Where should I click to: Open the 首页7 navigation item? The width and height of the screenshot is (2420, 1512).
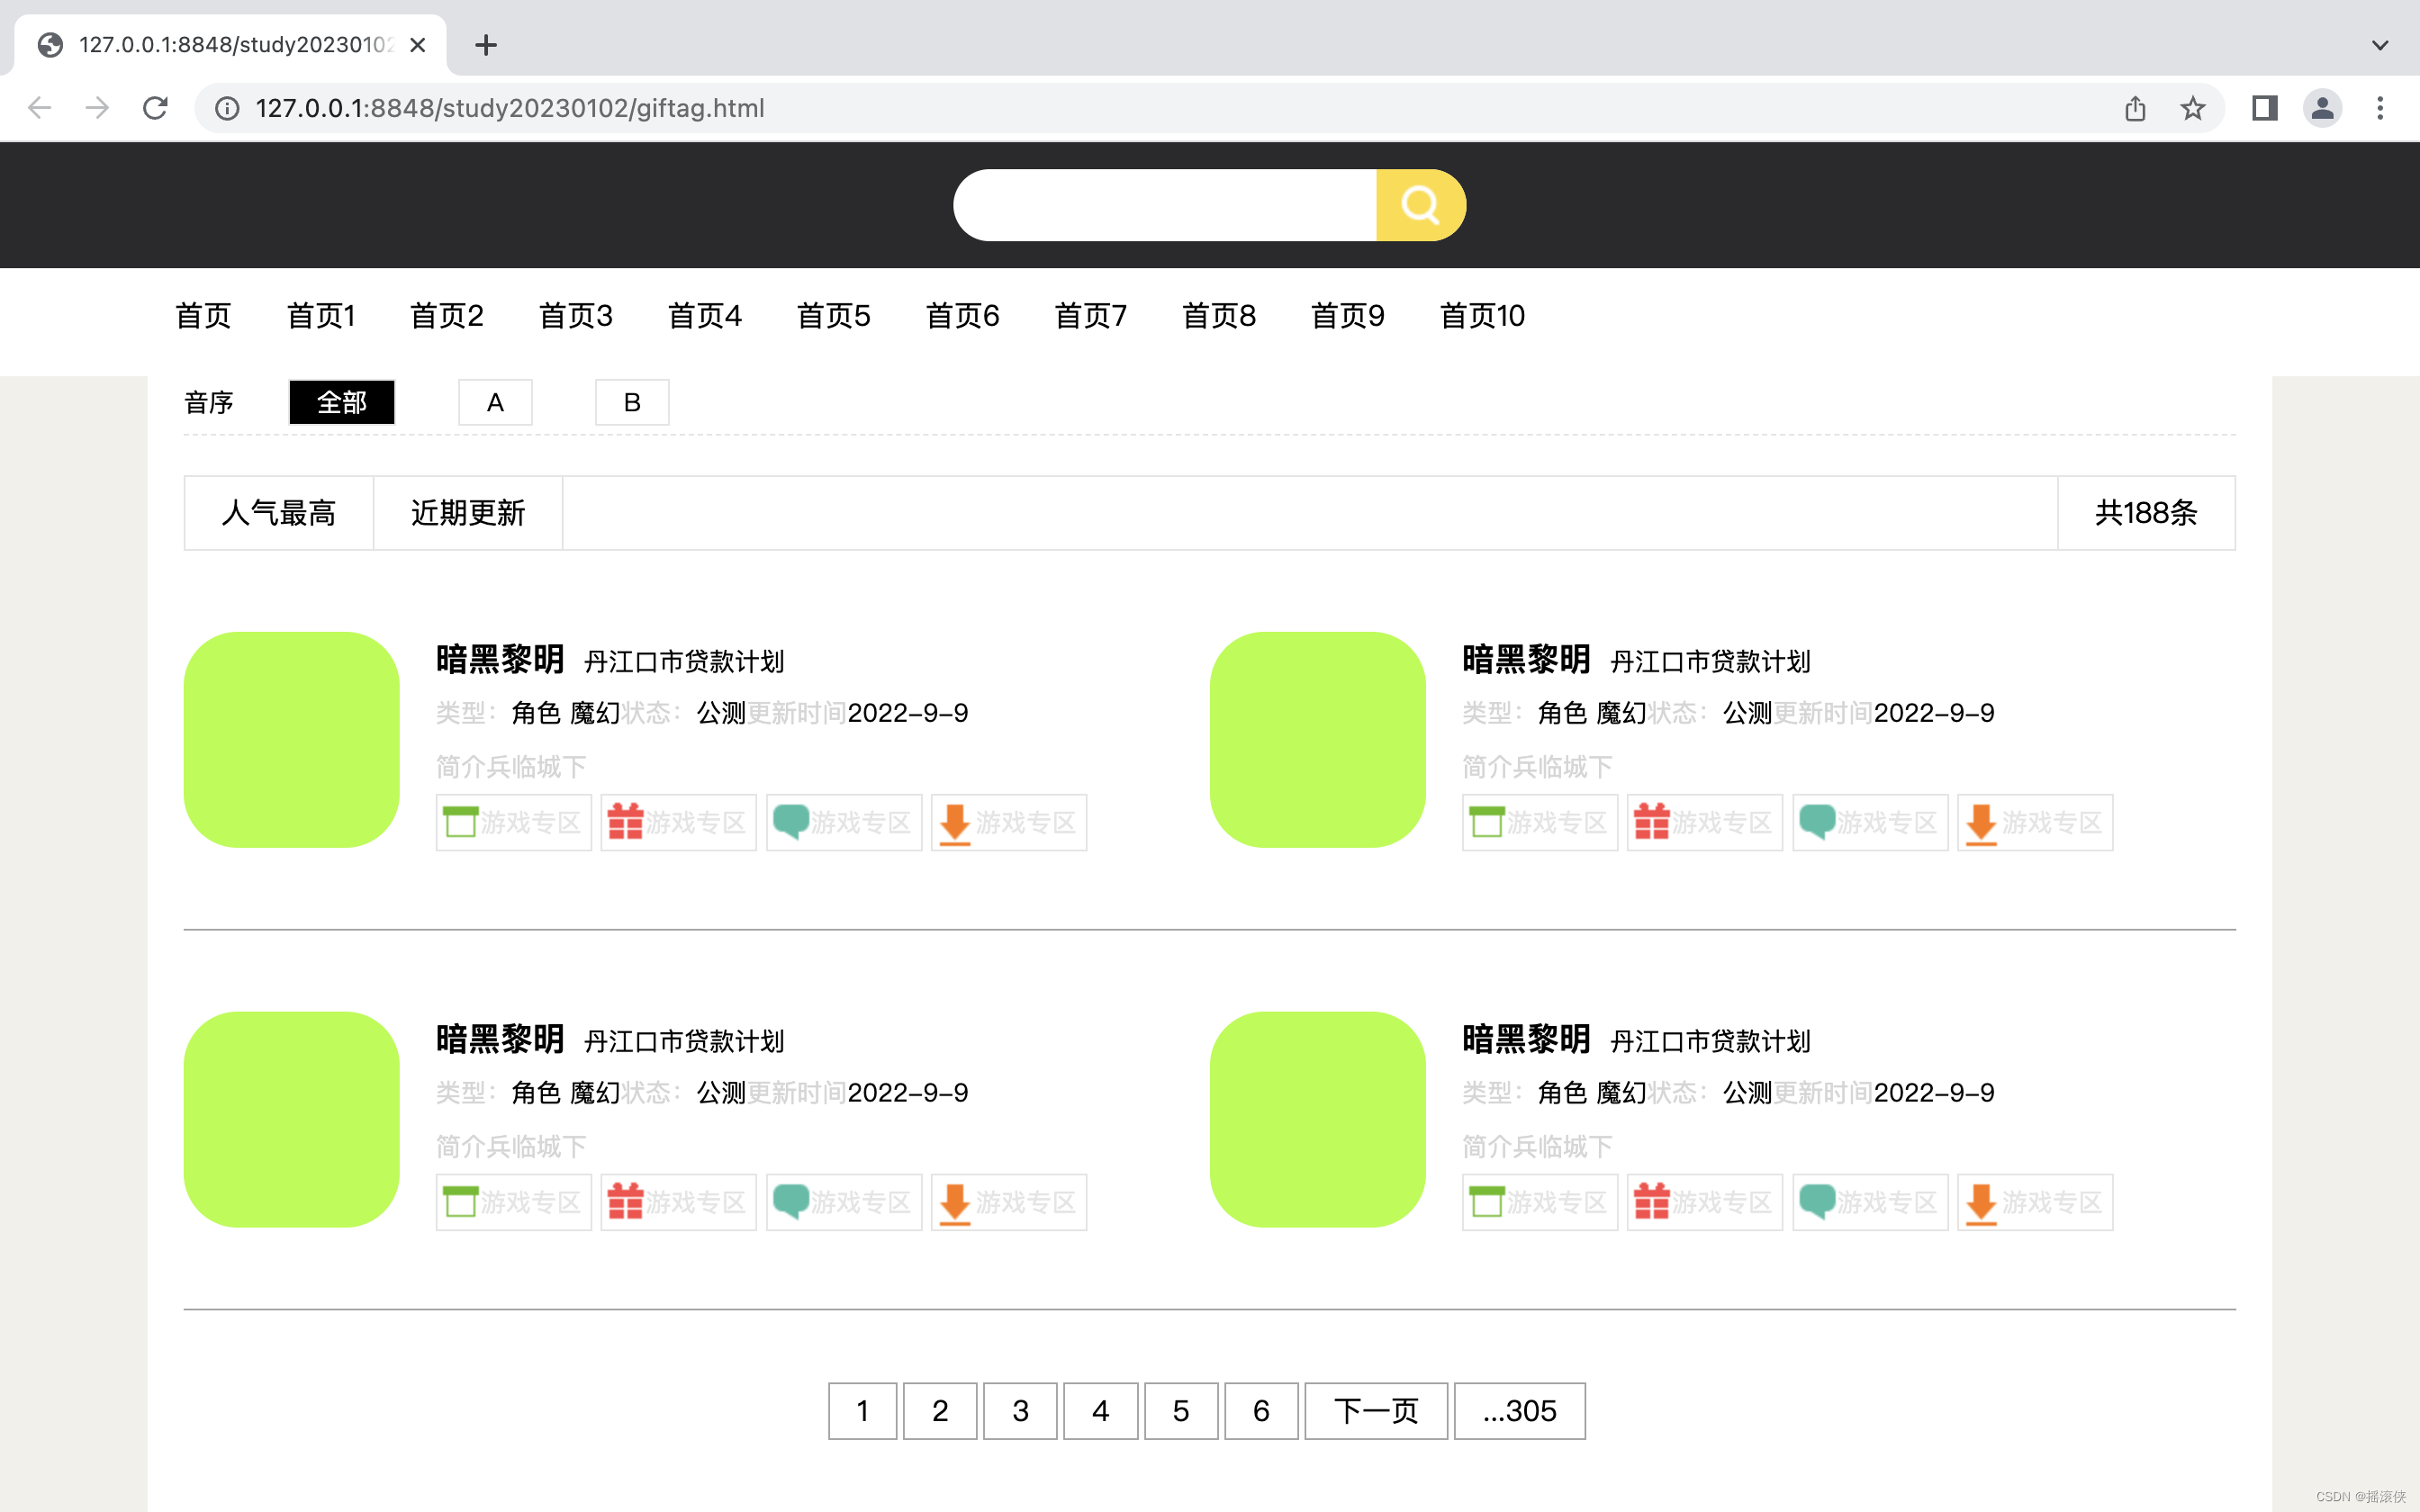coord(1091,316)
